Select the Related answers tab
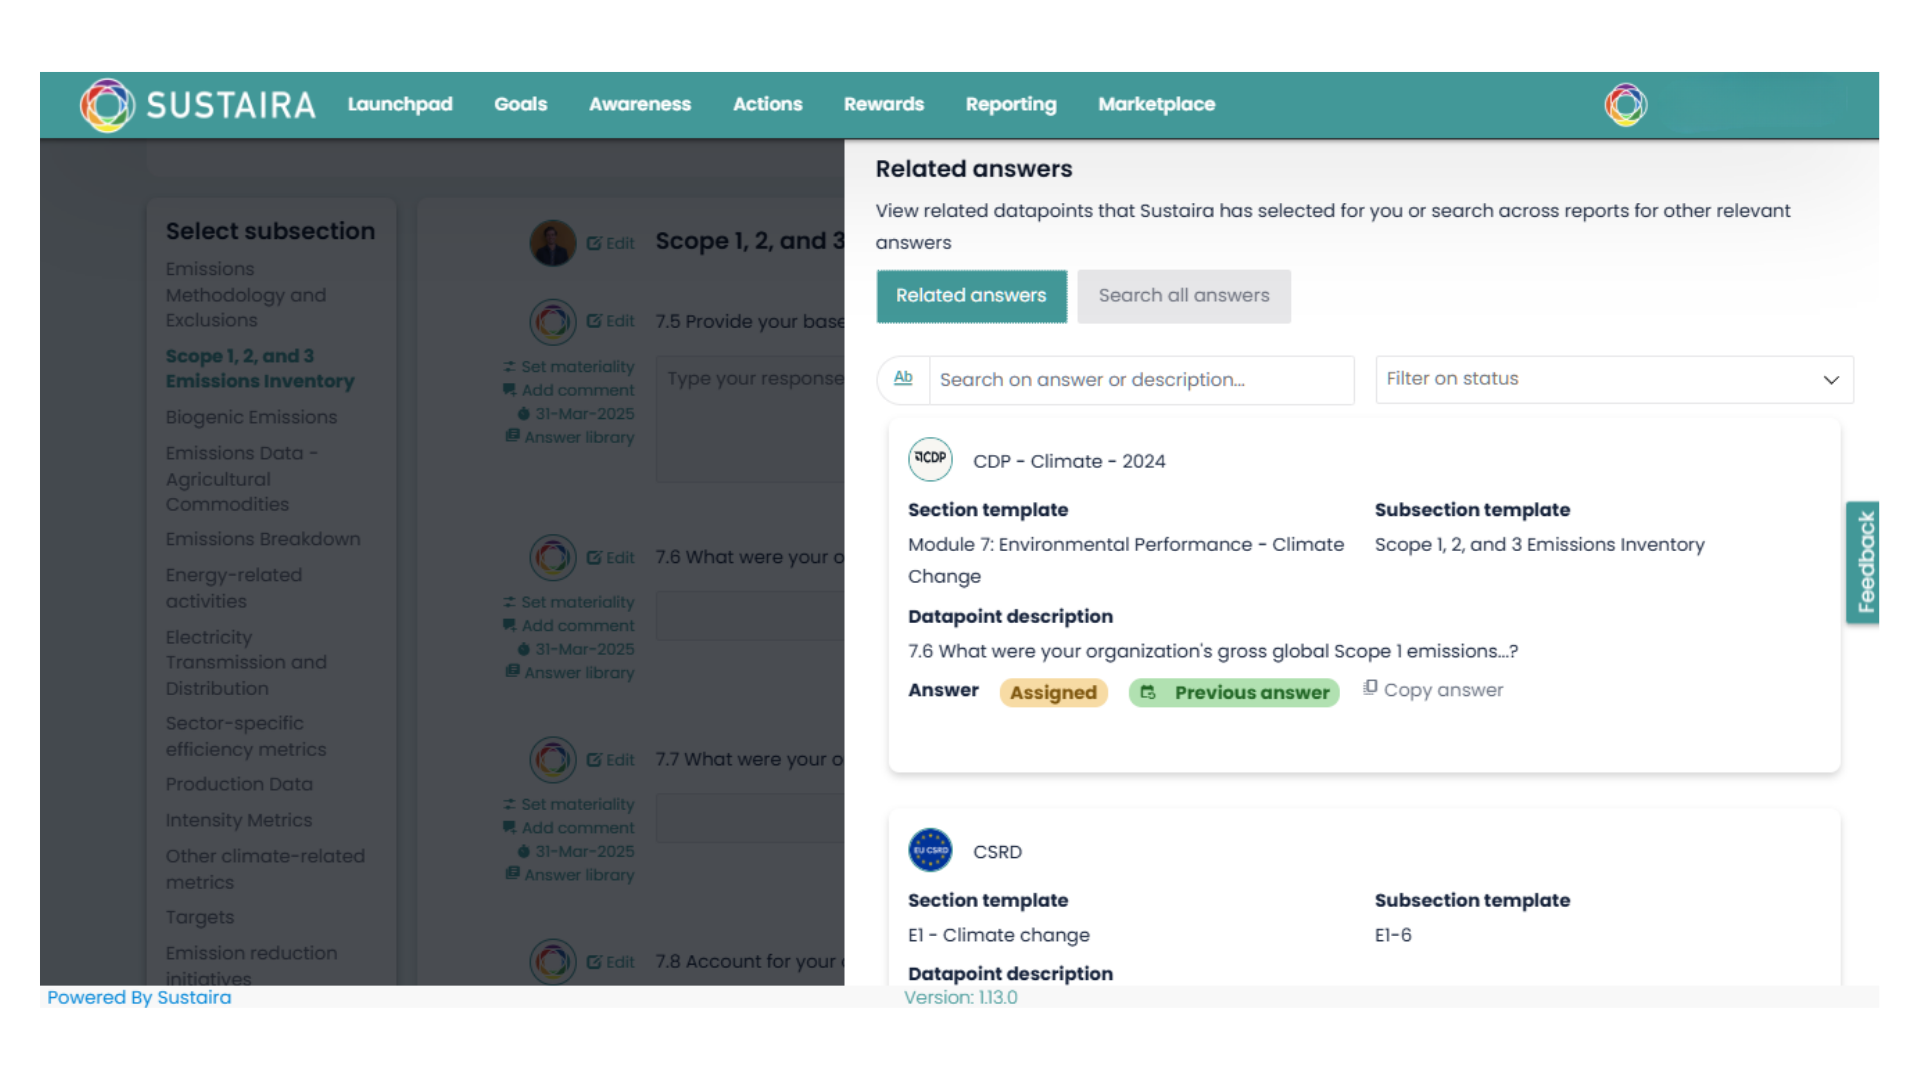 point(971,296)
